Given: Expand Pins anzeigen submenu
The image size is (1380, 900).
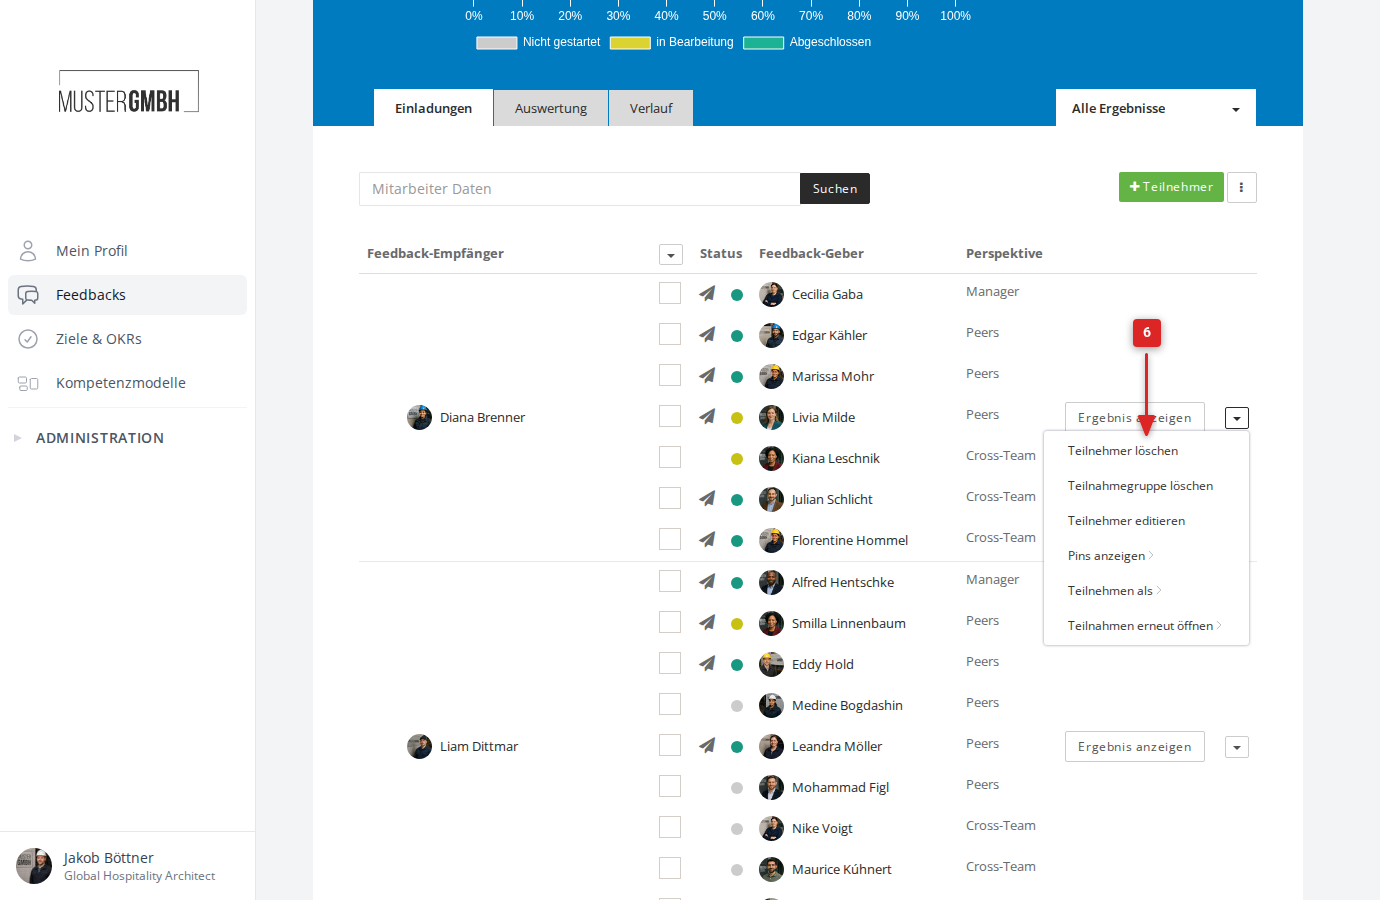Looking at the screenshot, I should click(1110, 556).
